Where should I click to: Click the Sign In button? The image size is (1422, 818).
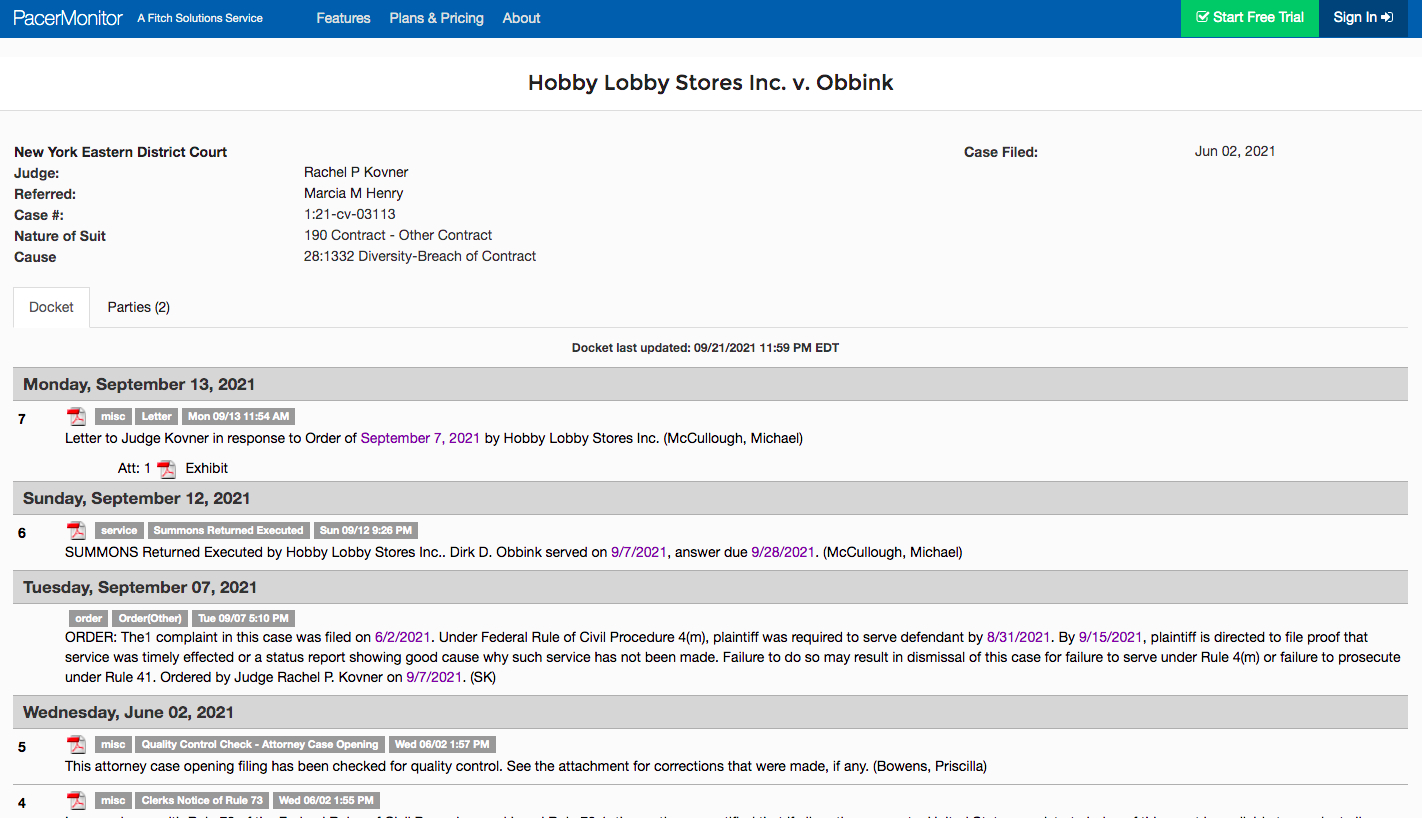point(1363,18)
